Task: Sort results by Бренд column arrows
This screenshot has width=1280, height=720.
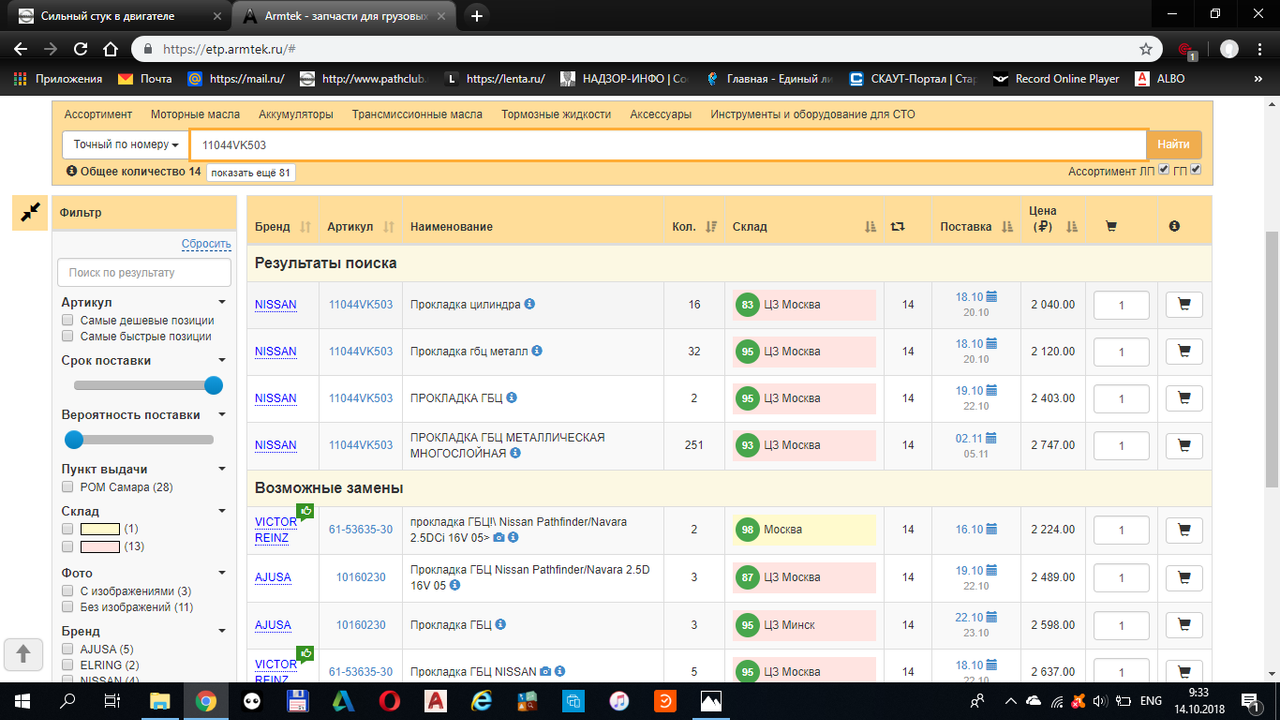Action: [x=306, y=227]
